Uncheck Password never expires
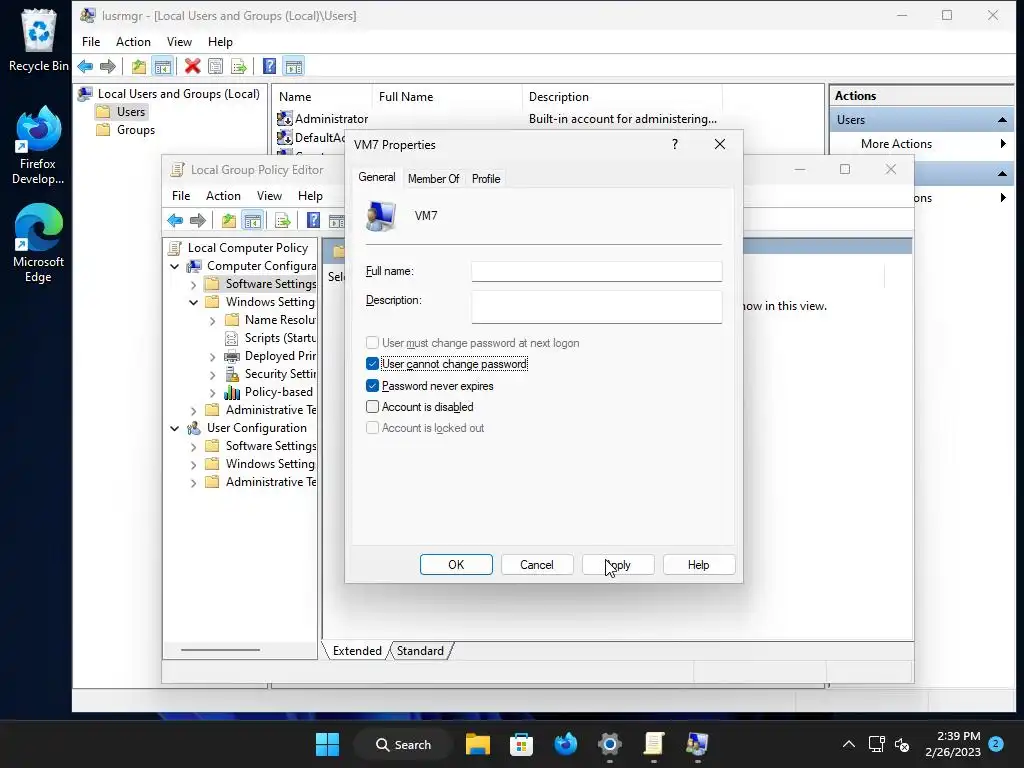 click(x=372, y=386)
